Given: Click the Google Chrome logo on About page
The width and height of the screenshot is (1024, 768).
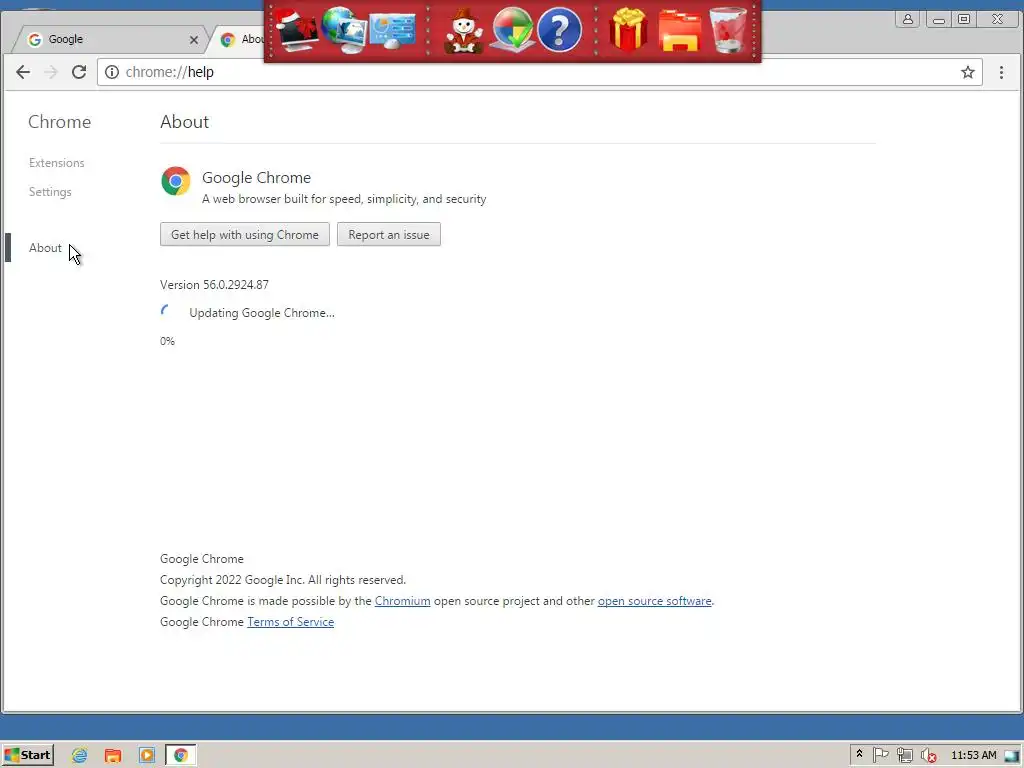Looking at the screenshot, I should pos(176,181).
